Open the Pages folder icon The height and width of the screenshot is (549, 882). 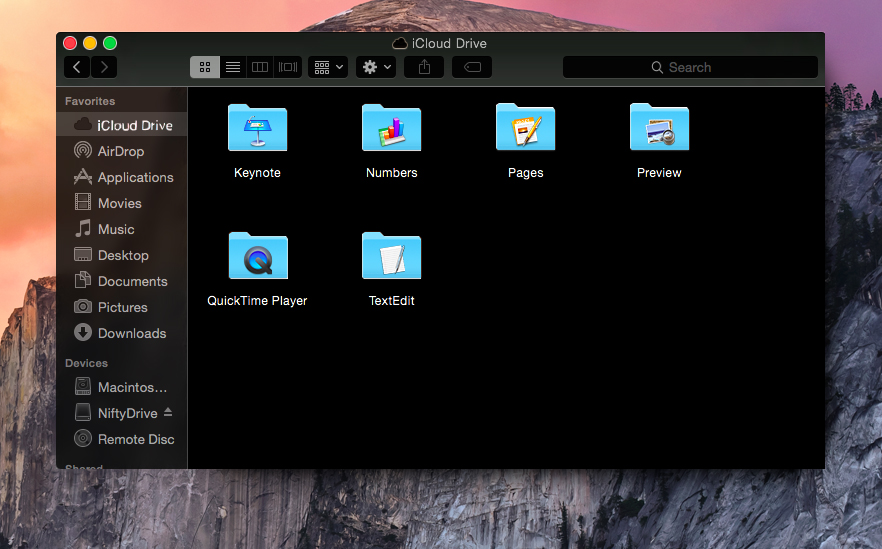(x=525, y=127)
